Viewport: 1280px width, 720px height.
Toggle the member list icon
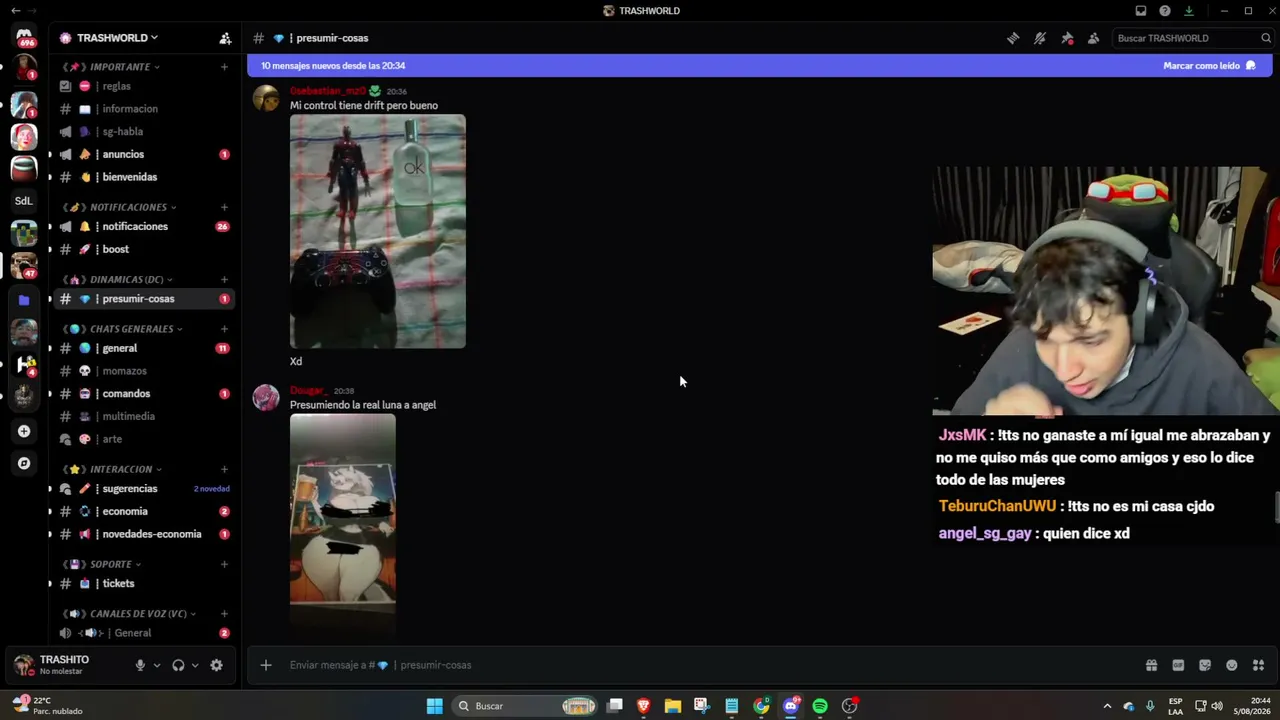tap(1094, 38)
